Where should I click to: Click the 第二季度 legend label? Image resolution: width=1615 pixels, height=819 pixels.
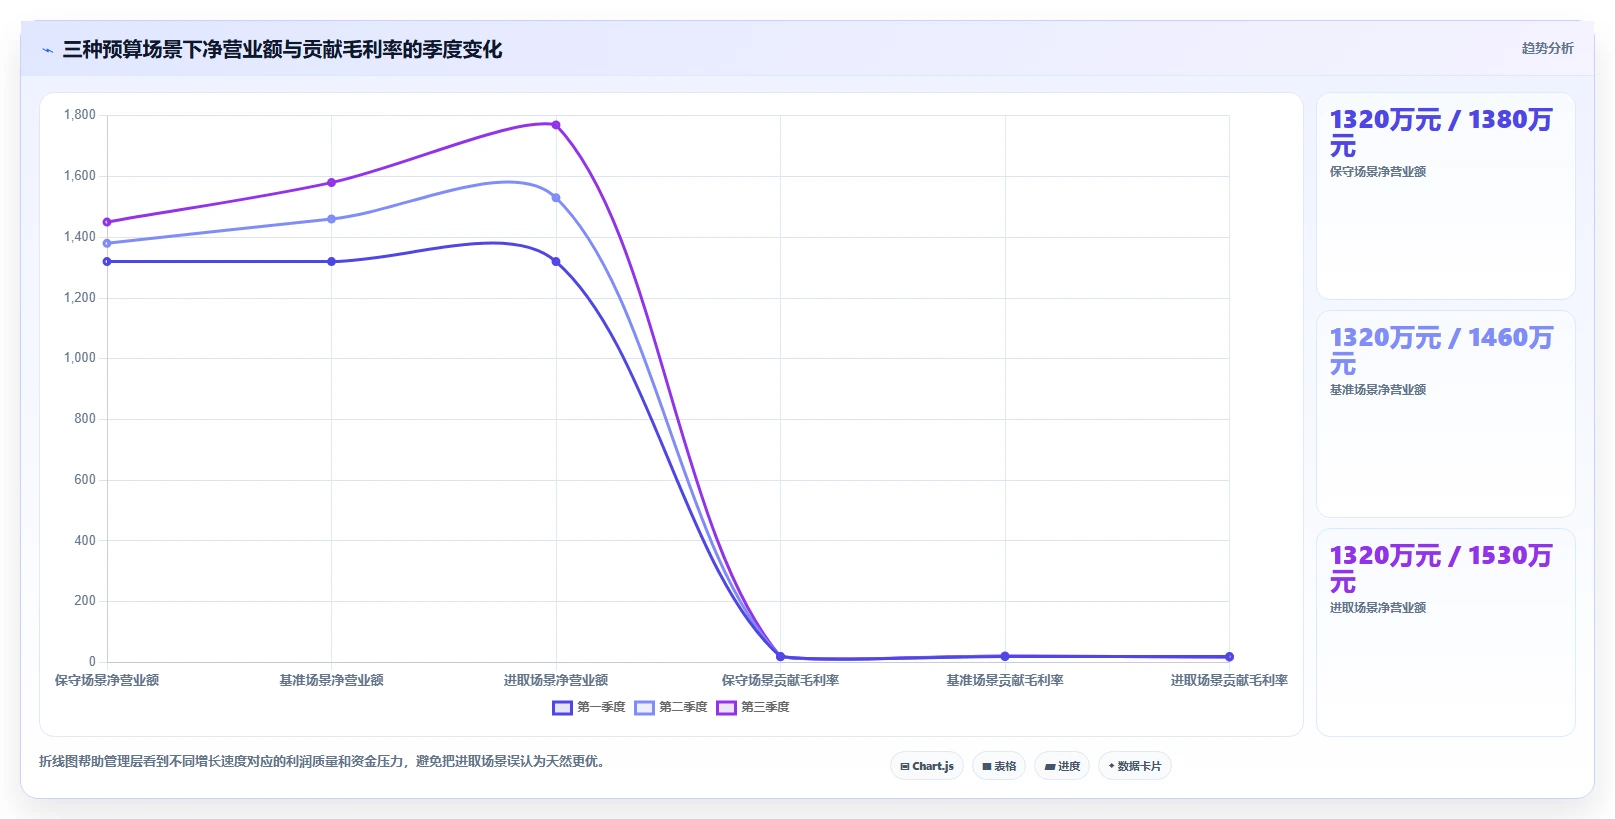[683, 707]
